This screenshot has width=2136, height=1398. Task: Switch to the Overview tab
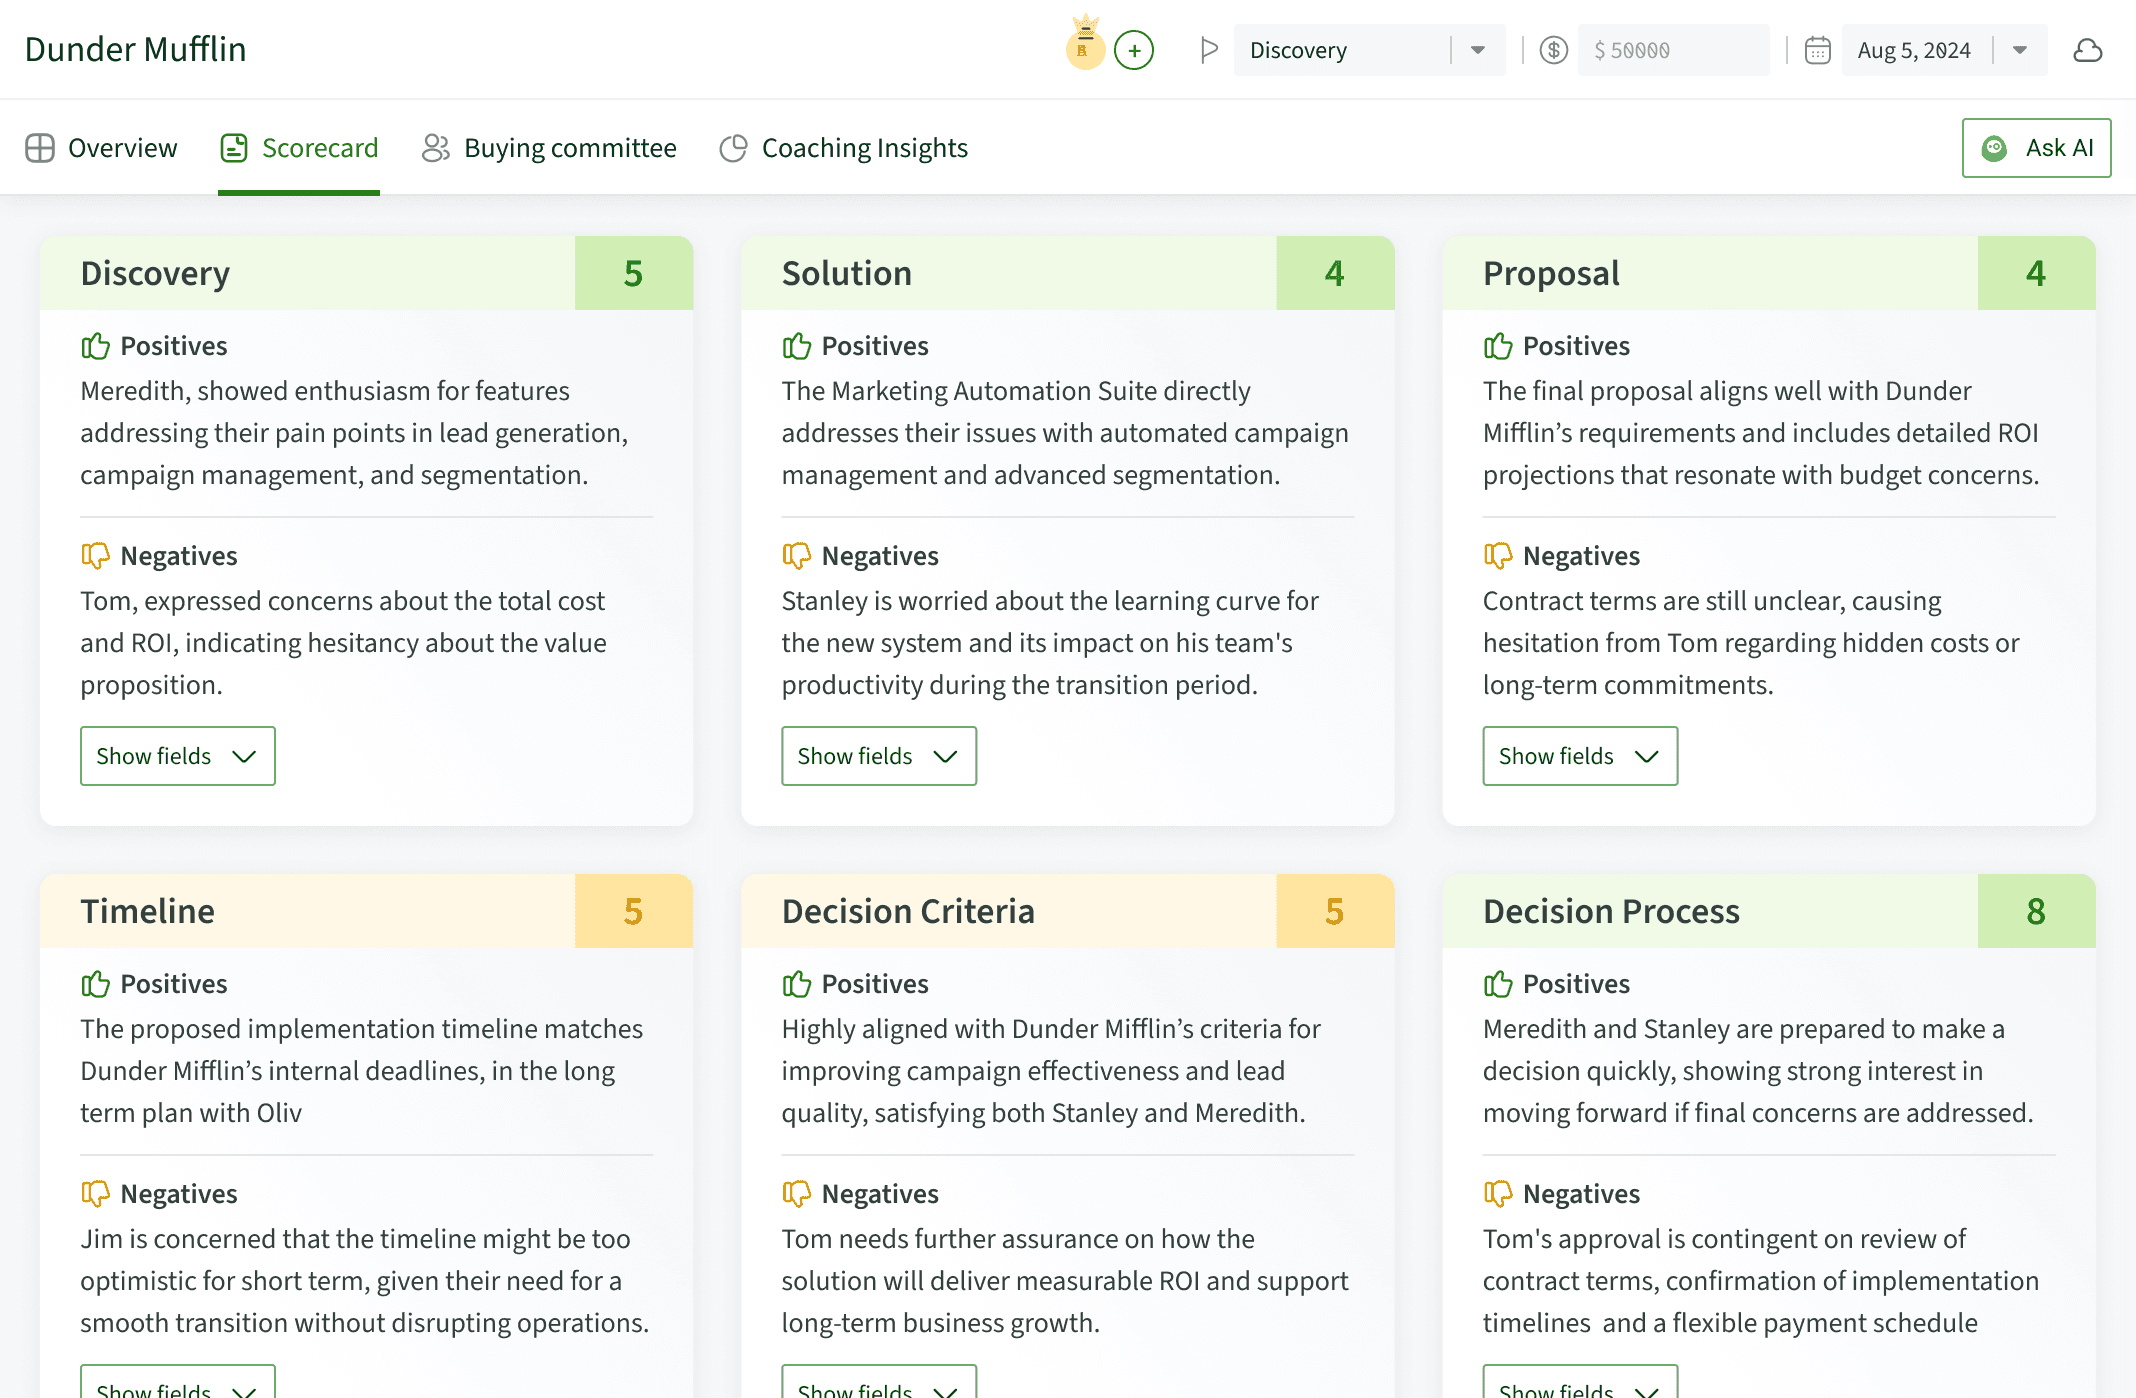[x=101, y=148]
